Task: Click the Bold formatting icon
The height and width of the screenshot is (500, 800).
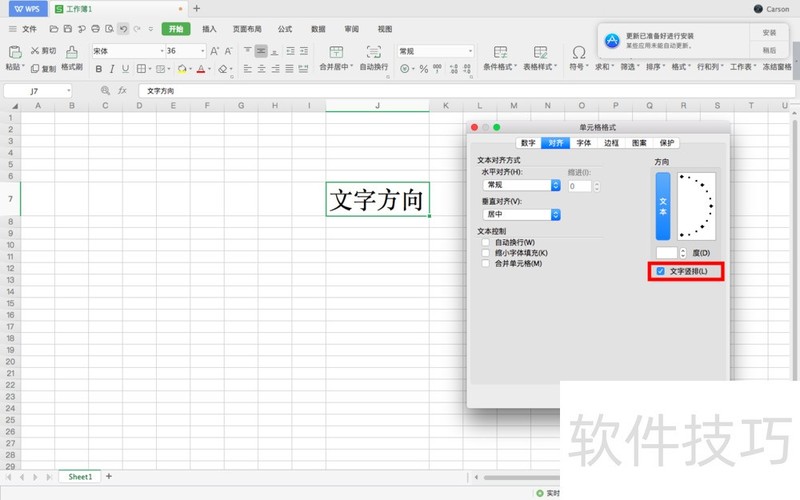Action: pos(98,69)
